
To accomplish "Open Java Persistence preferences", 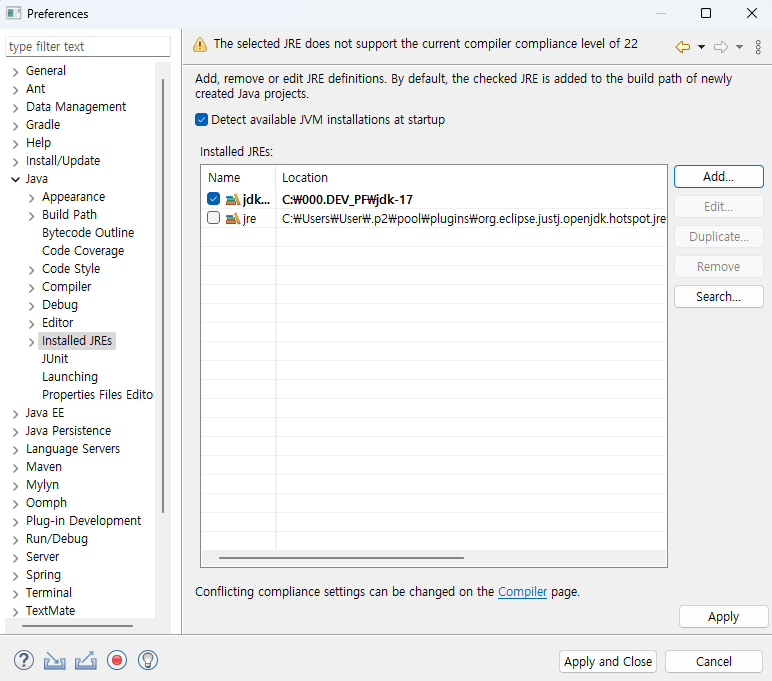I will [68, 431].
